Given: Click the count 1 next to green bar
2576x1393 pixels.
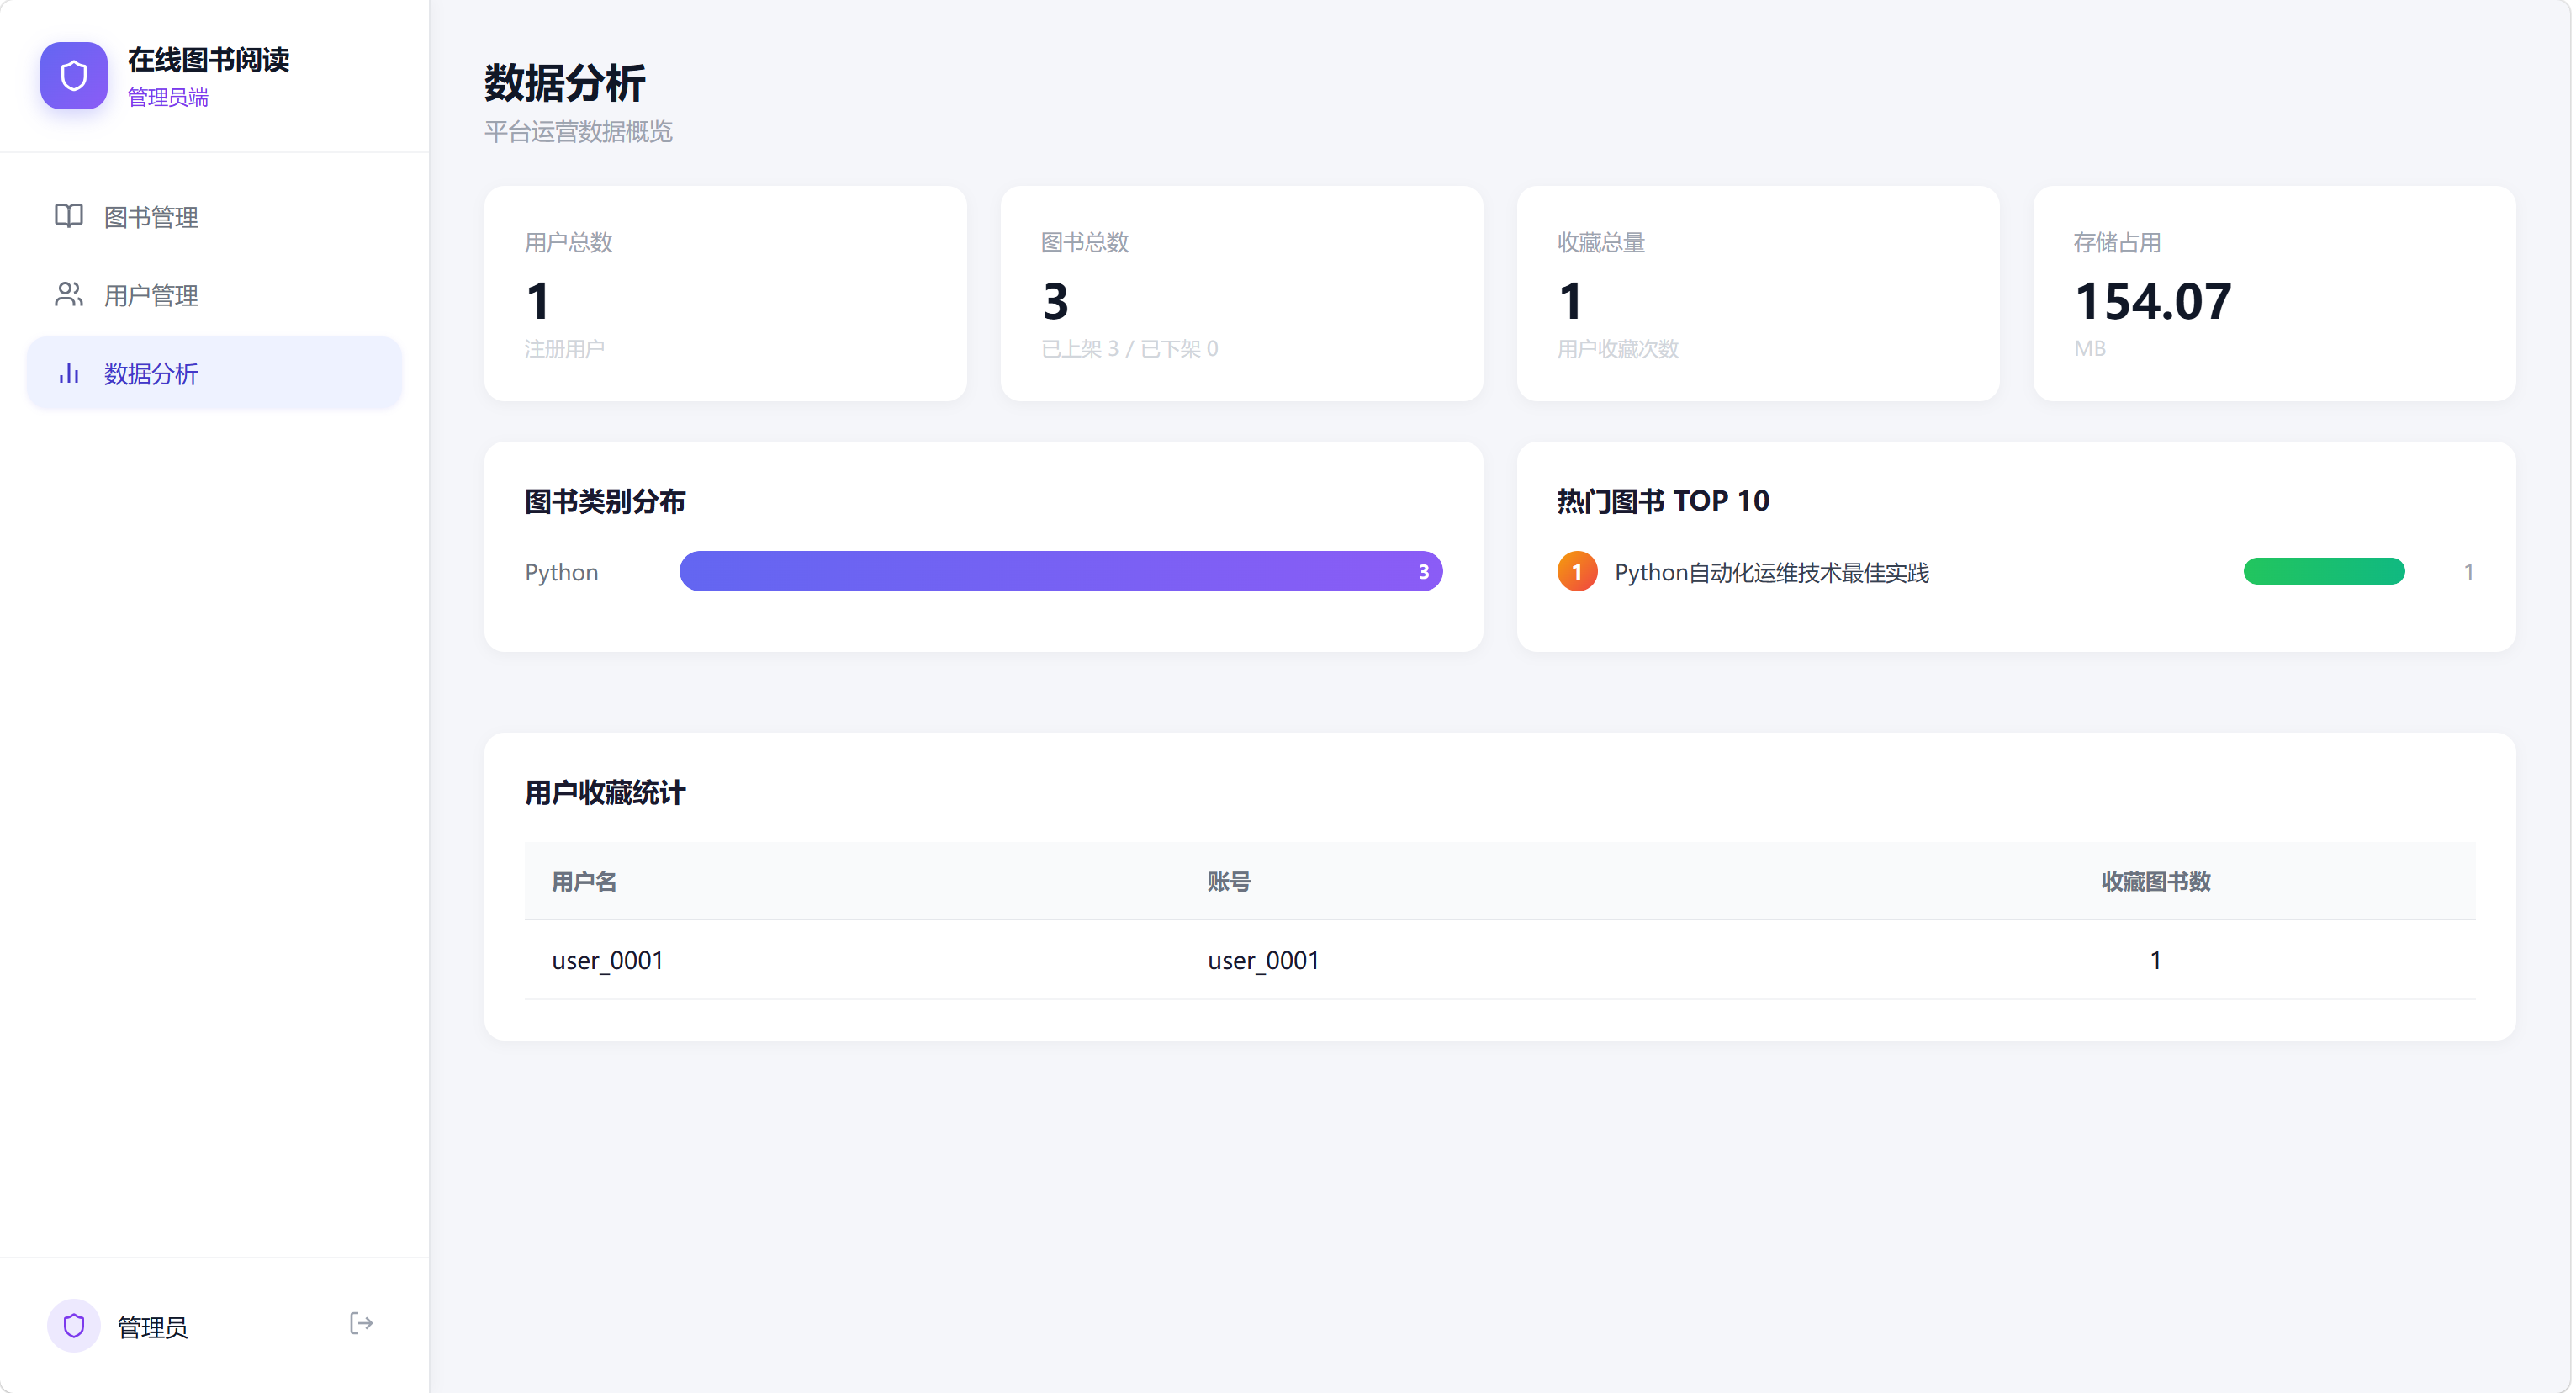Looking at the screenshot, I should click(x=2468, y=572).
